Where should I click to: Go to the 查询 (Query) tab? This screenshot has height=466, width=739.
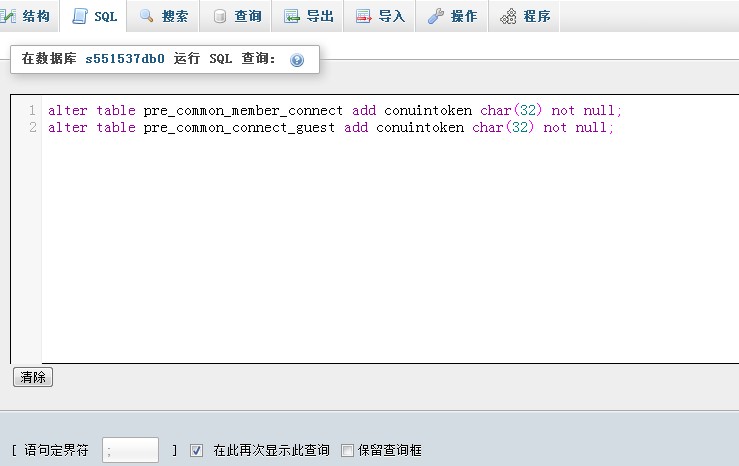tap(235, 16)
